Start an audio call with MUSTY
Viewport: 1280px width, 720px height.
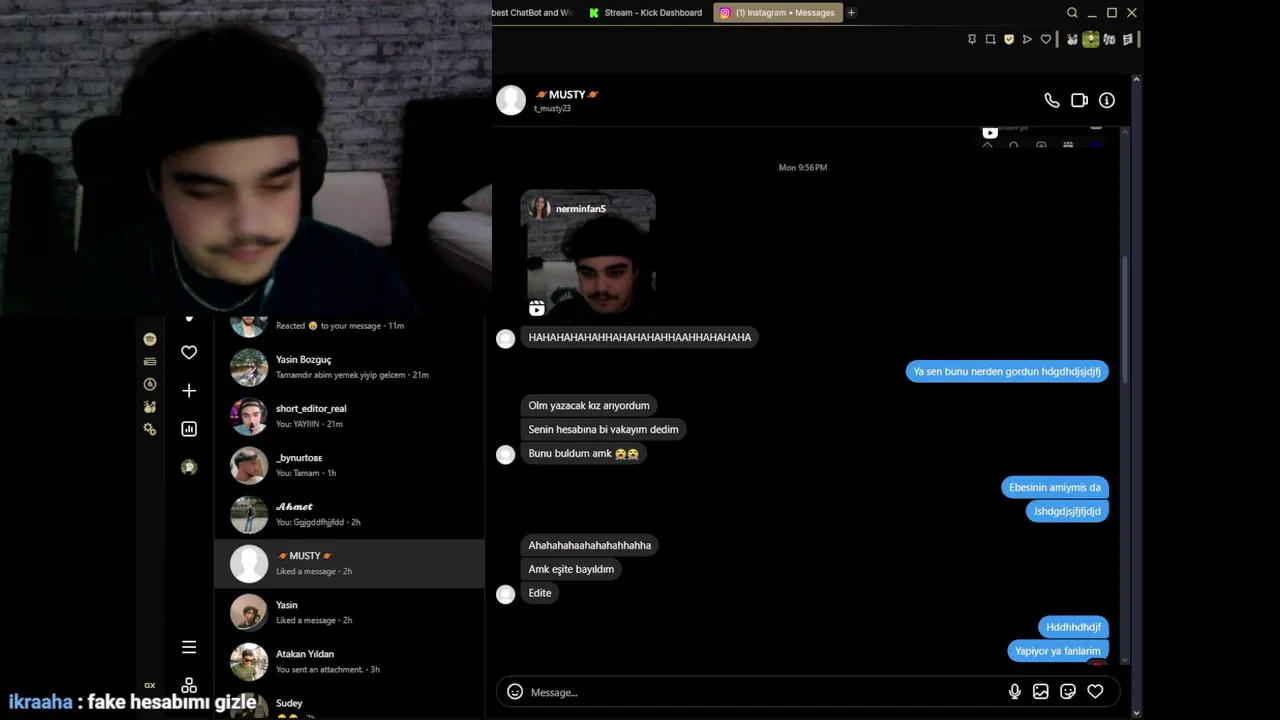pos(1051,100)
